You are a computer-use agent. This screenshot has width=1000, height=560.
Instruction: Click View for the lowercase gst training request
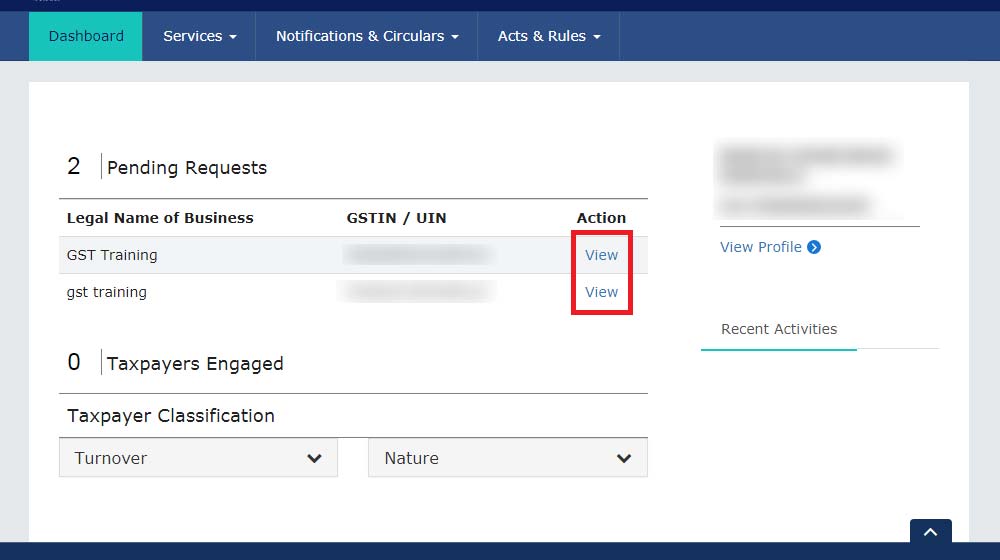(601, 292)
